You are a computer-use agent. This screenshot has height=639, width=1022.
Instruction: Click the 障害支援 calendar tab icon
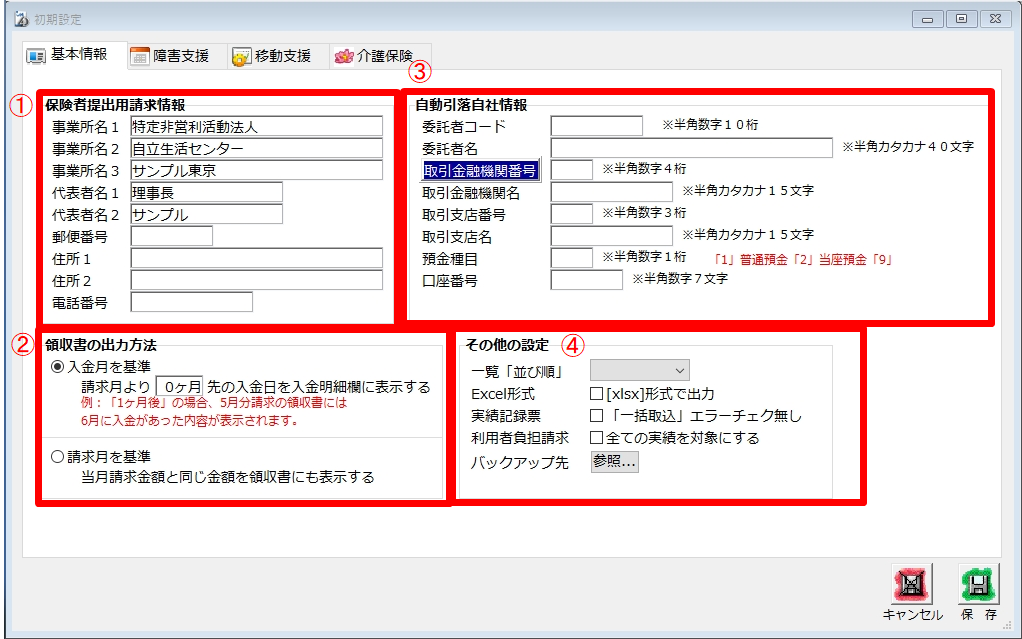click(x=140, y=56)
